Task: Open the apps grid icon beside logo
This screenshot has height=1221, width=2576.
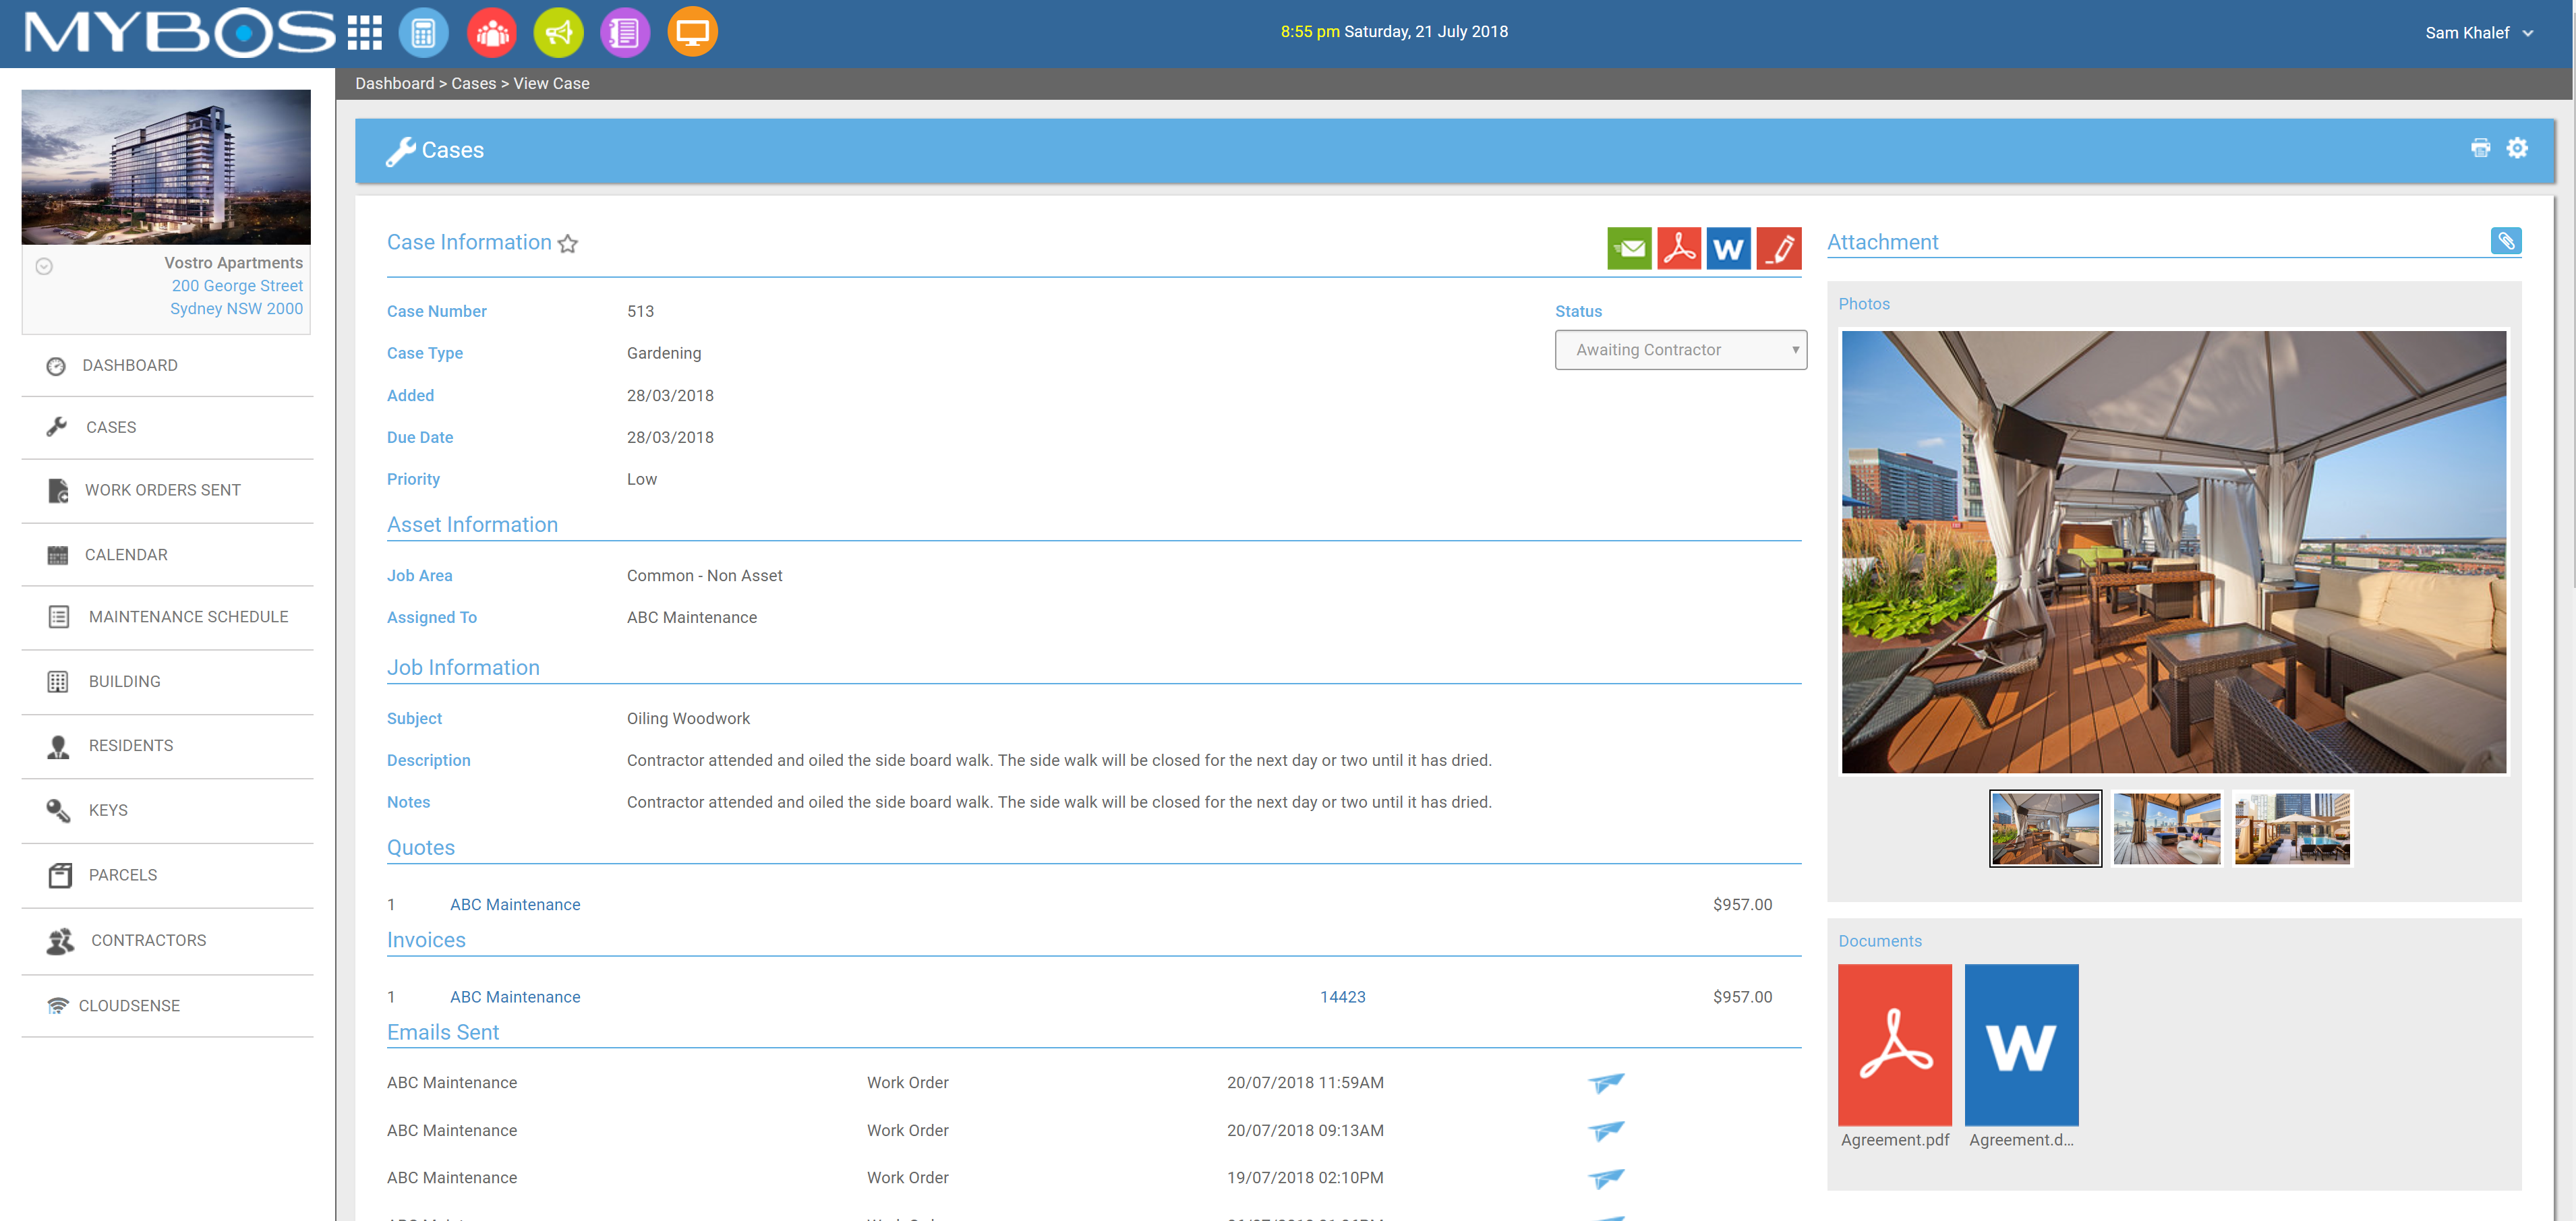Action: 364,33
